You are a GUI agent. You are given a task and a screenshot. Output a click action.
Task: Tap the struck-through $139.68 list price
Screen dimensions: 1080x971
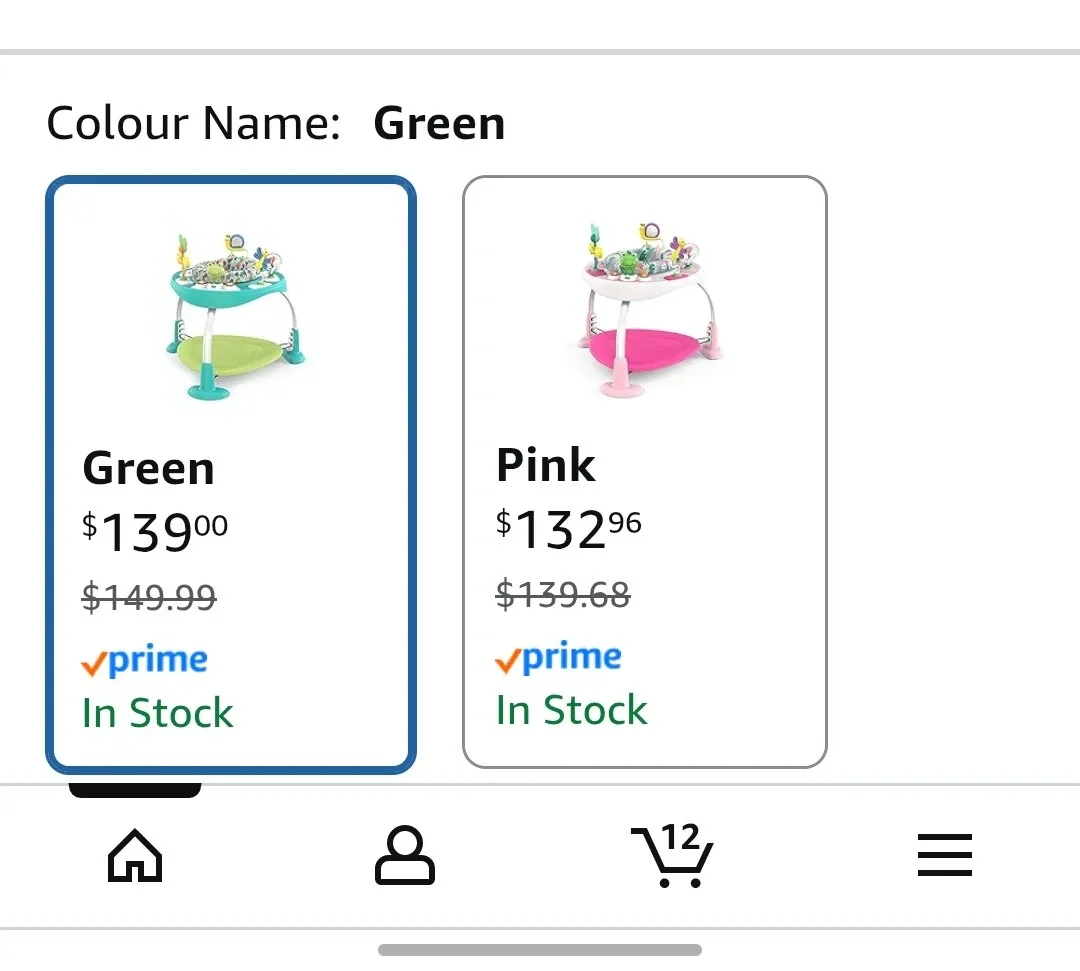(x=563, y=595)
